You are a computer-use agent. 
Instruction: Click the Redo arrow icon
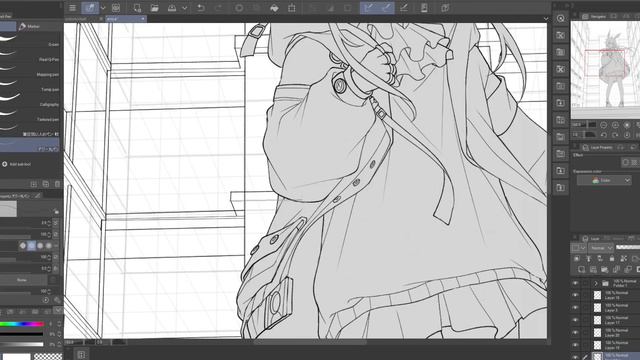[219, 8]
